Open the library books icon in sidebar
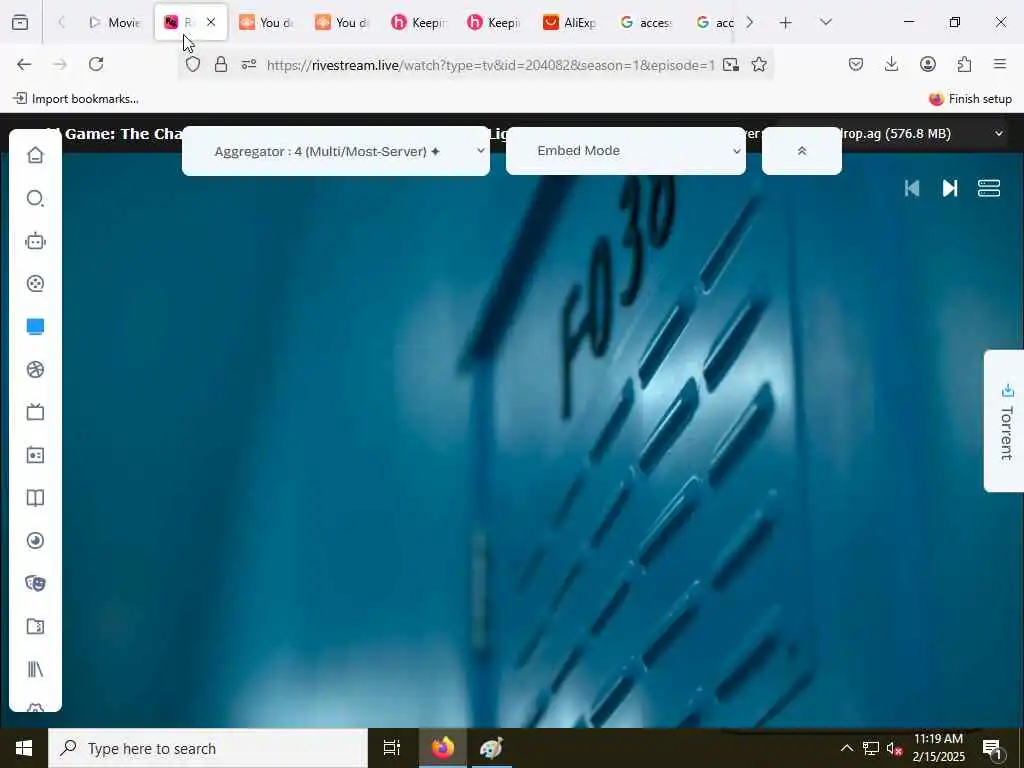 tap(35, 669)
